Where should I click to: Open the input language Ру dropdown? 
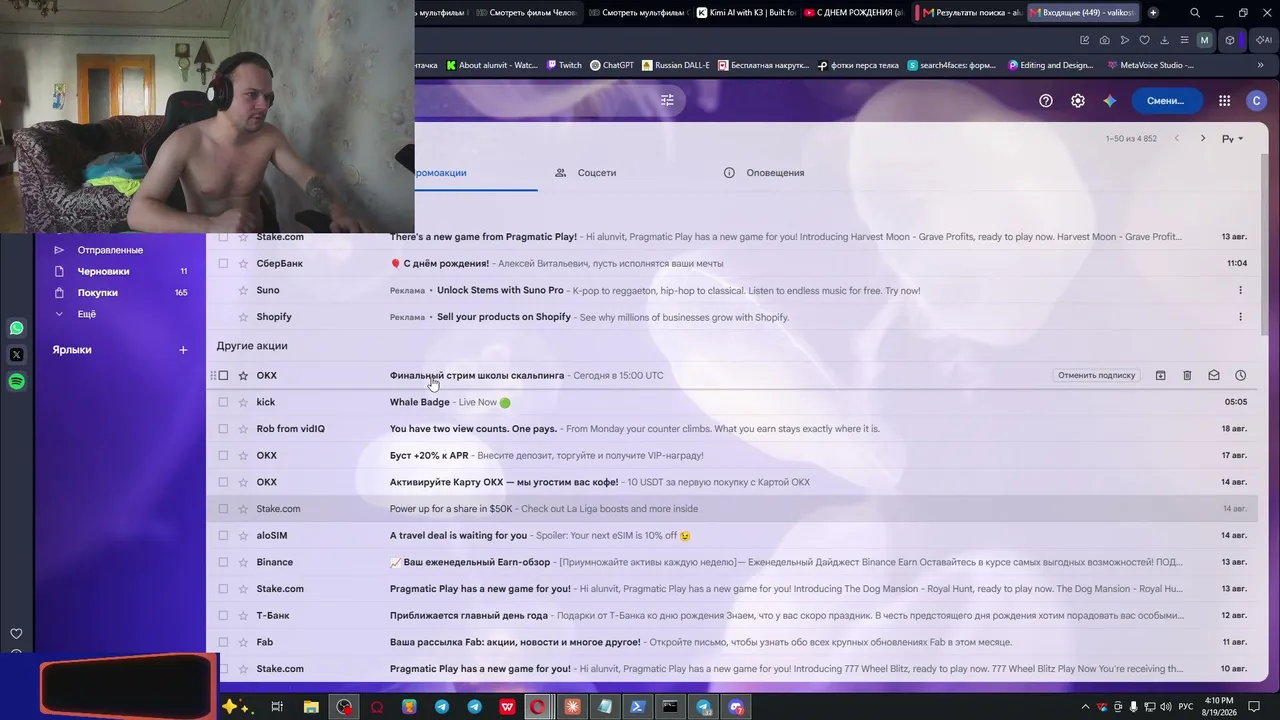[1232, 139]
